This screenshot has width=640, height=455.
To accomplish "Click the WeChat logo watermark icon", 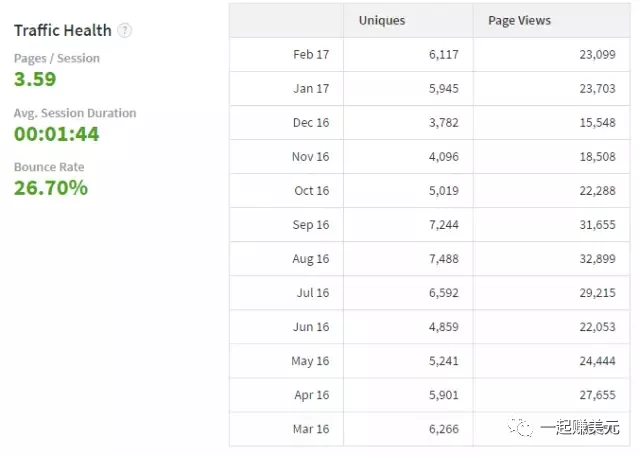I will (x=520, y=427).
